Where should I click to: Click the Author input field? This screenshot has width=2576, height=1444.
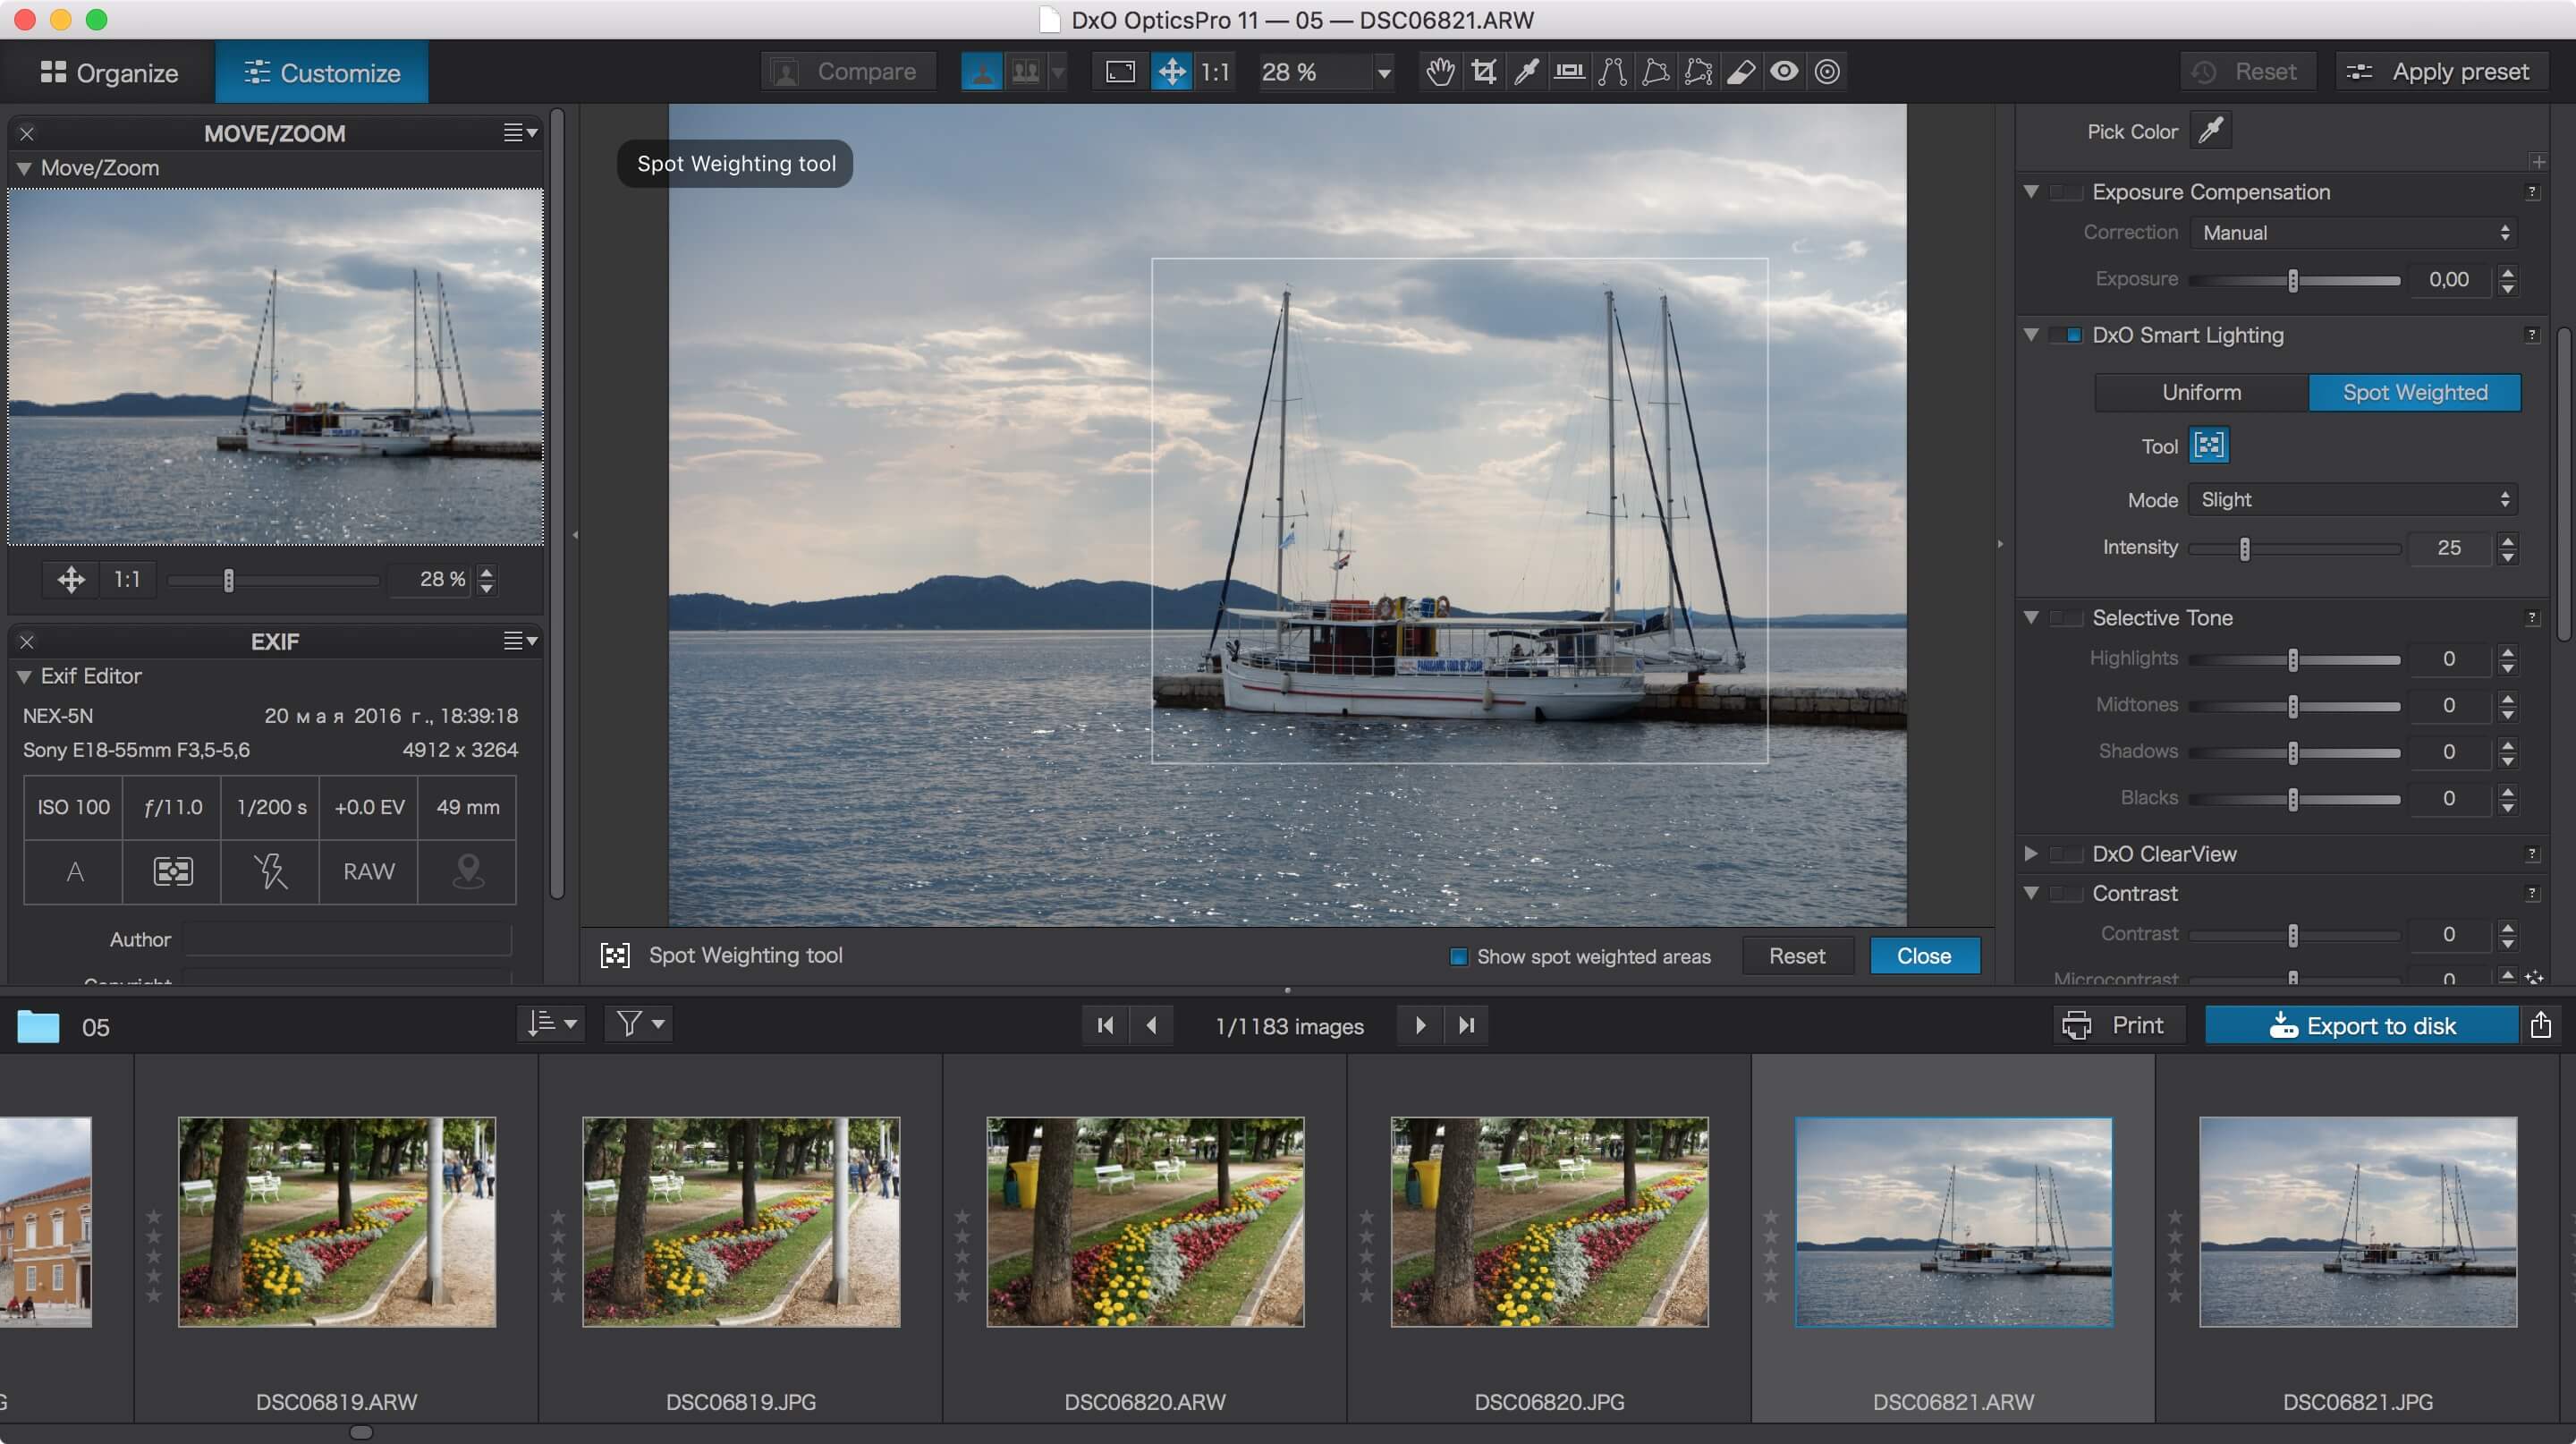tap(347, 939)
